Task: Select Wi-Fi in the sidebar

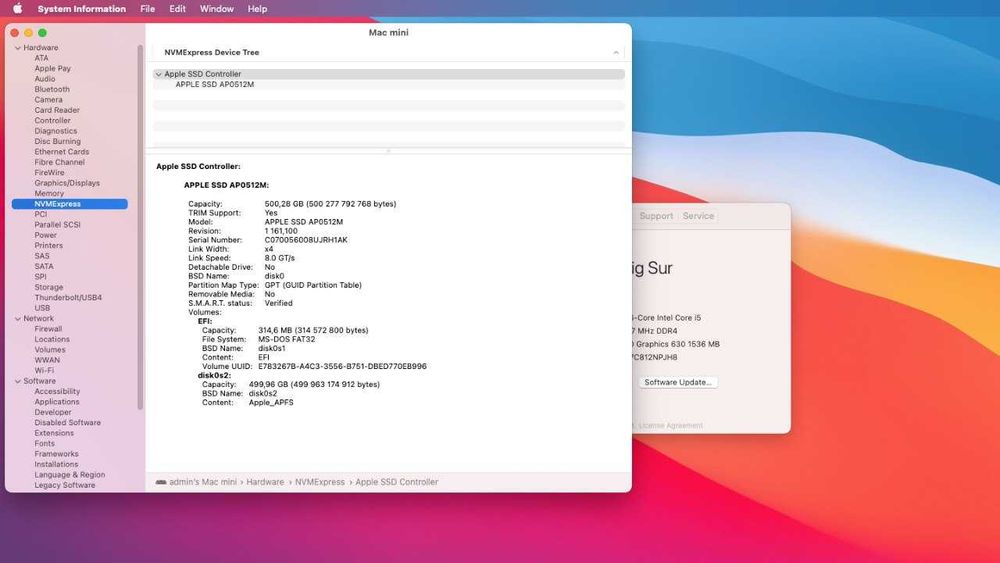Action: (x=44, y=370)
